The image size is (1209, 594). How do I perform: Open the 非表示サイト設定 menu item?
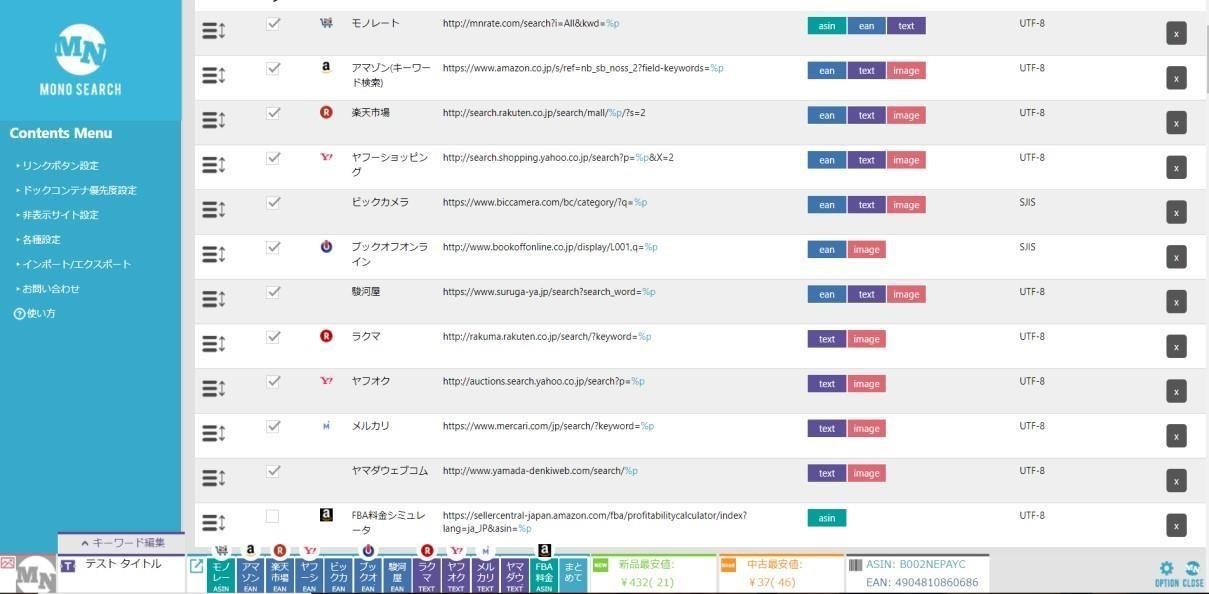point(60,215)
